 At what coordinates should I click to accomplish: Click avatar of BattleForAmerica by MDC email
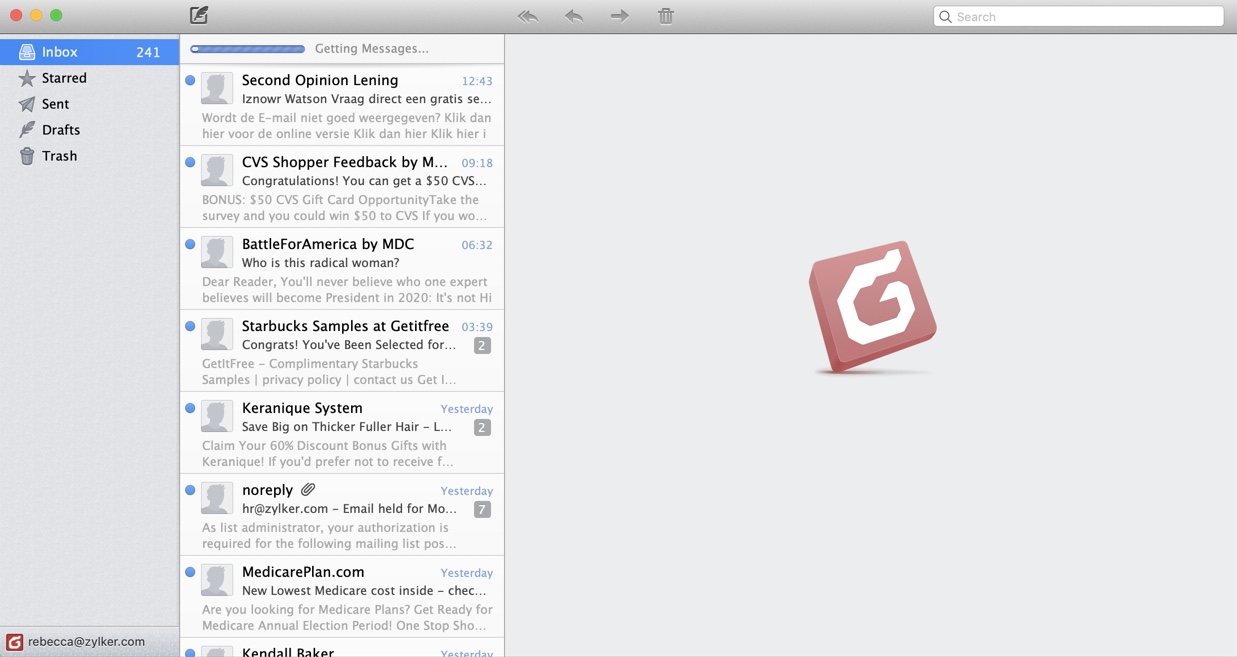click(x=216, y=252)
